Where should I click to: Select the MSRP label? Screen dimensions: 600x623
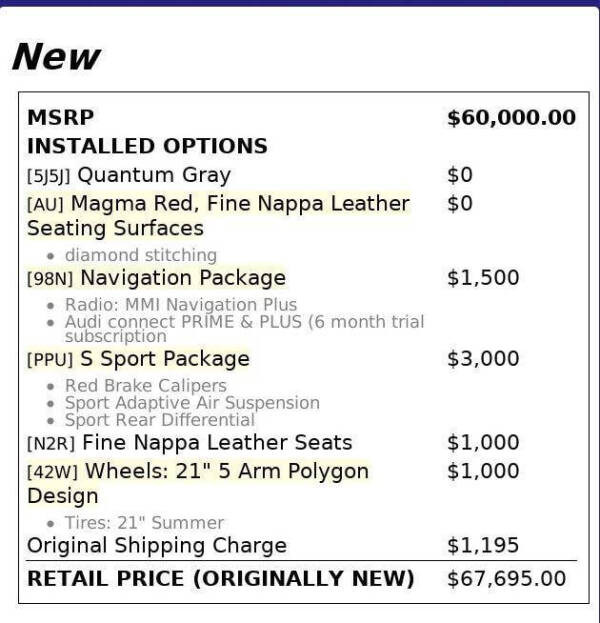click(x=60, y=117)
